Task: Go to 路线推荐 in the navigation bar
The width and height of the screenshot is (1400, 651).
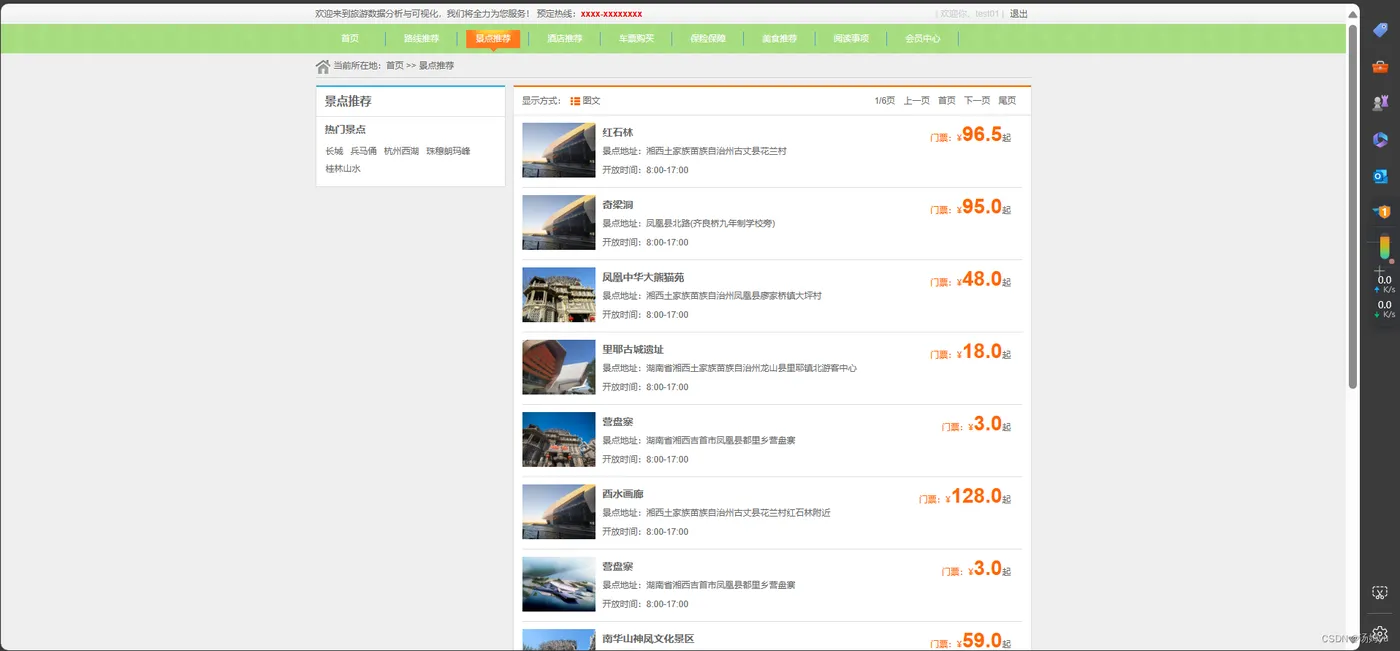Action: [x=421, y=39]
